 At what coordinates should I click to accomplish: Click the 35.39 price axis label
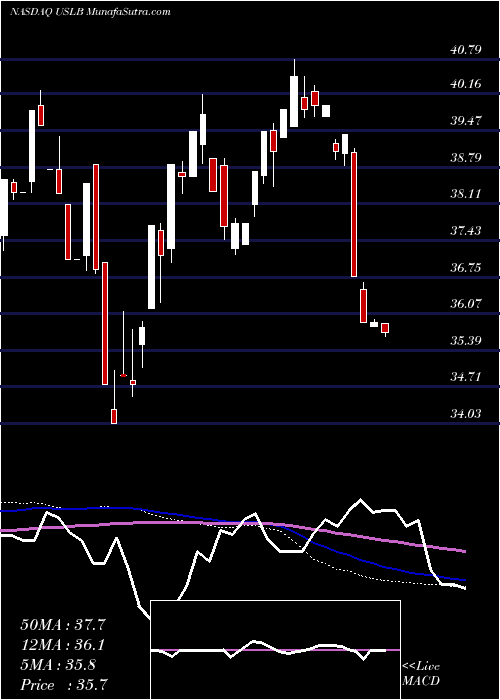point(465,341)
